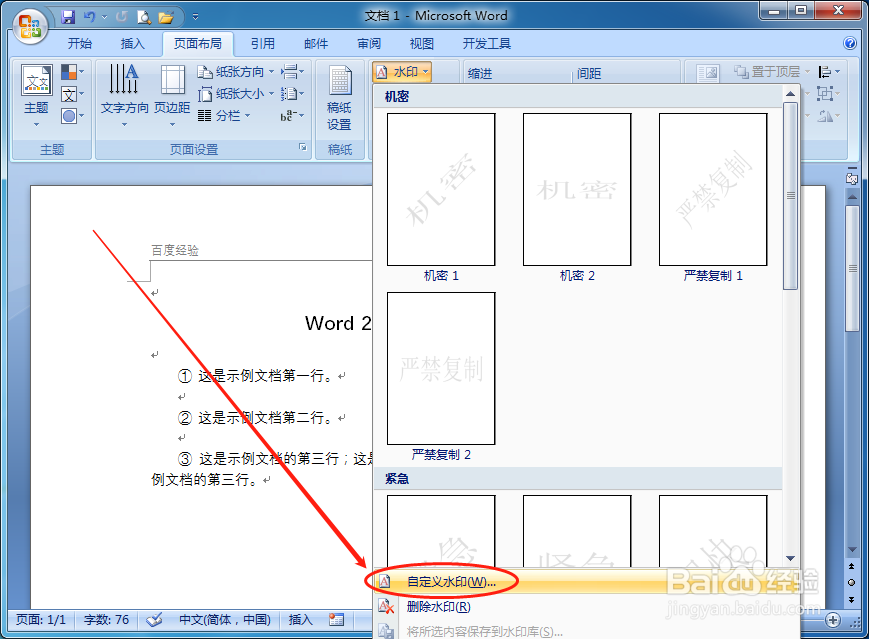
Task: Click the proofing check status icon
Action: [154, 619]
